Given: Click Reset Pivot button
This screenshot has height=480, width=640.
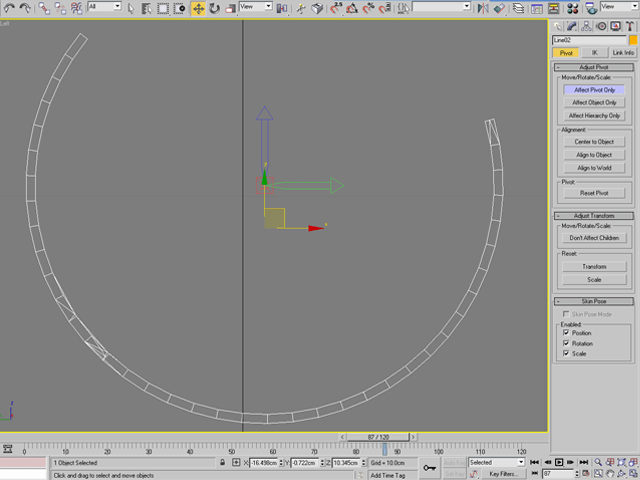Looking at the screenshot, I should click(x=594, y=193).
